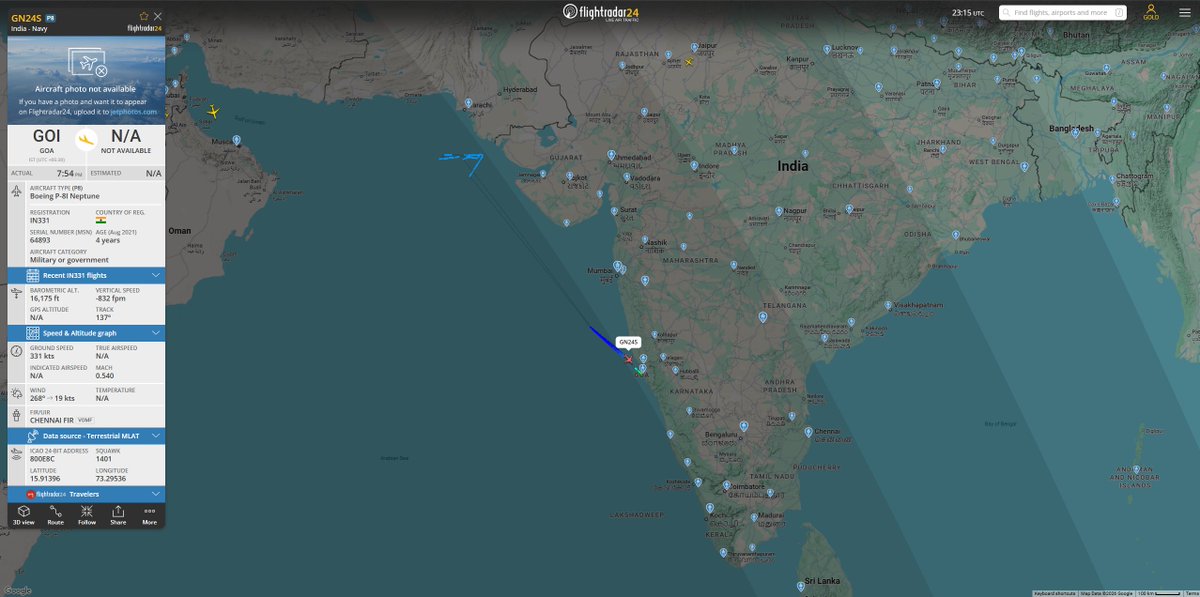Open the 3D view of flight GN24S

24,515
